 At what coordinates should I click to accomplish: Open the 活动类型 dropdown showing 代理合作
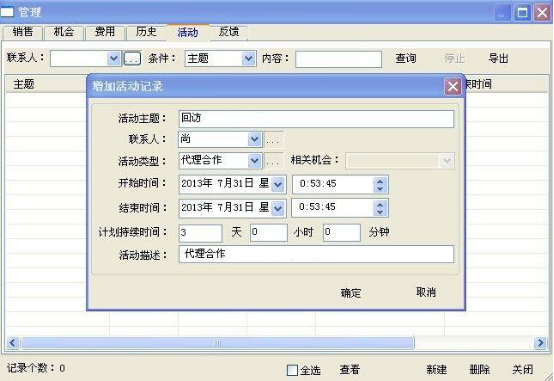(254, 161)
